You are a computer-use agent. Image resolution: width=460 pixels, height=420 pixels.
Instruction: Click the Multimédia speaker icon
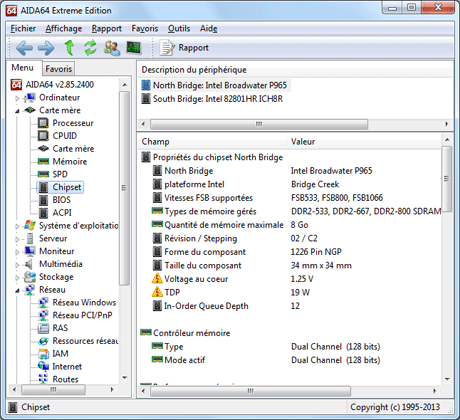29,264
